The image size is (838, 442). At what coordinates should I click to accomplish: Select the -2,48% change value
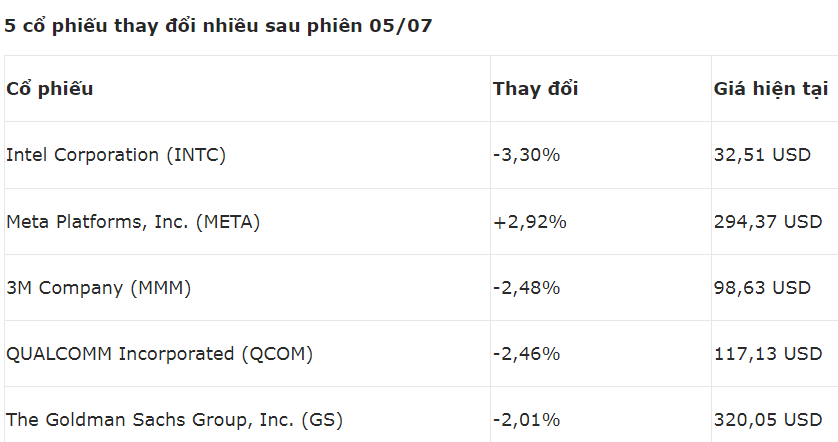526,288
